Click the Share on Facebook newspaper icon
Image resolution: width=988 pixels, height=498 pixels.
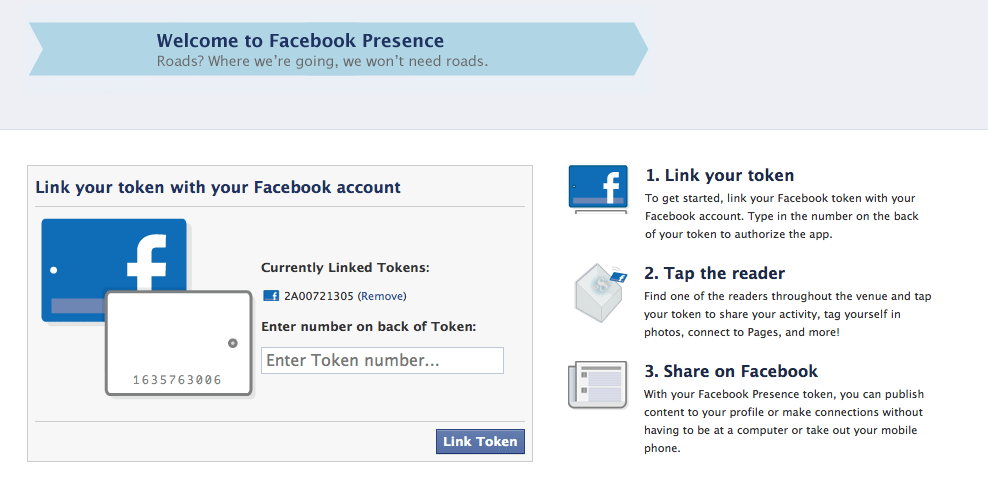tap(597, 385)
